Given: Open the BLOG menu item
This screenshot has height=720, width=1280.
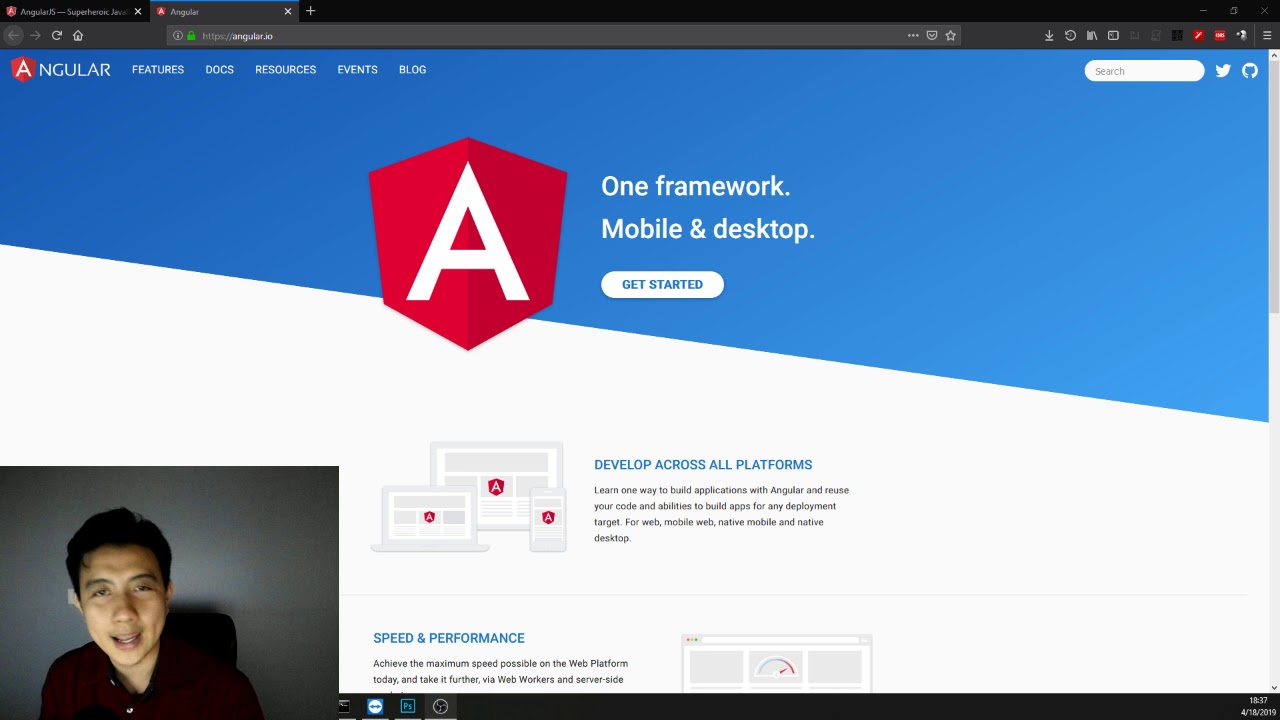Looking at the screenshot, I should tap(412, 70).
